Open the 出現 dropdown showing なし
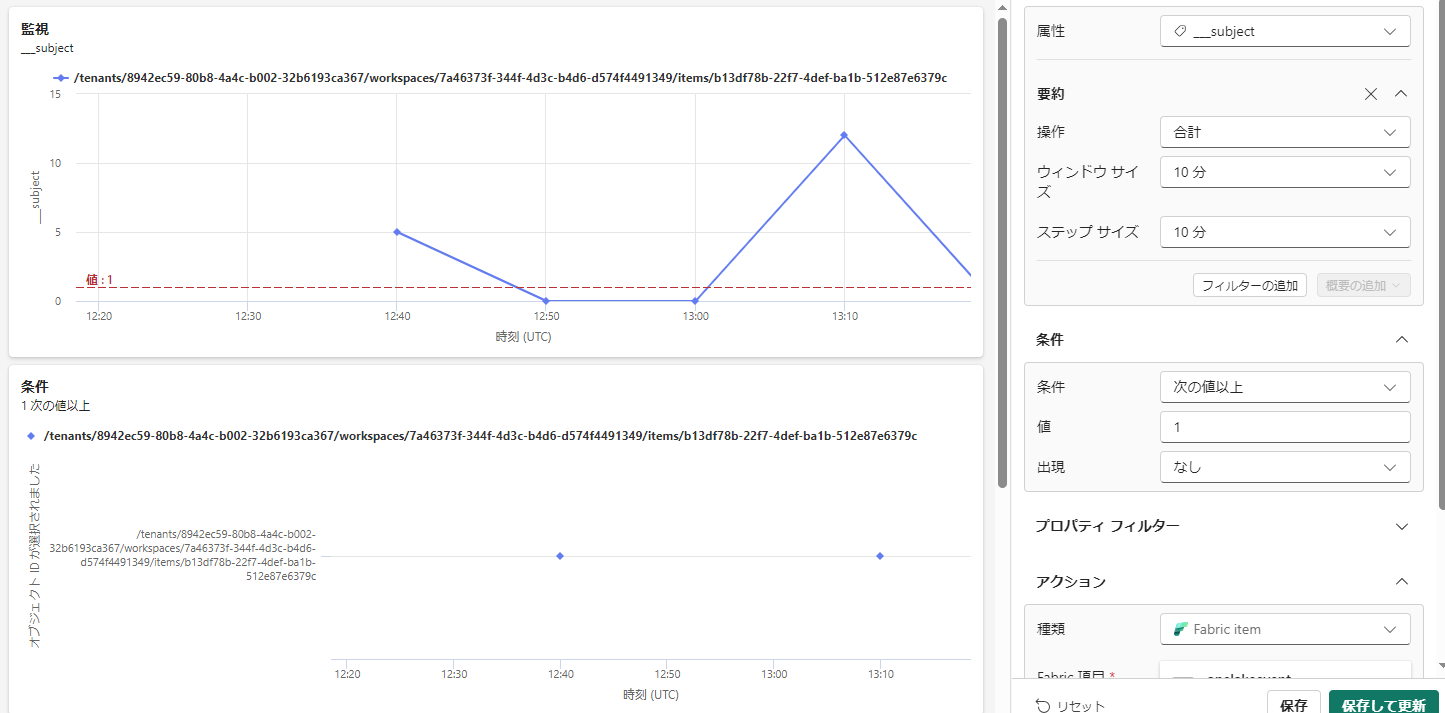 [1285, 467]
